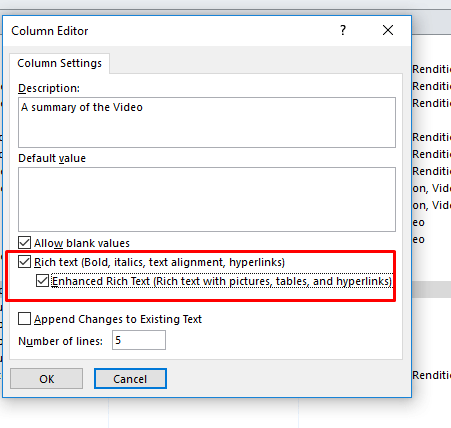Dismiss the dialog using Cancel
Image resolution: width=451 pixels, height=428 pixels.
(x=130, y=379)
